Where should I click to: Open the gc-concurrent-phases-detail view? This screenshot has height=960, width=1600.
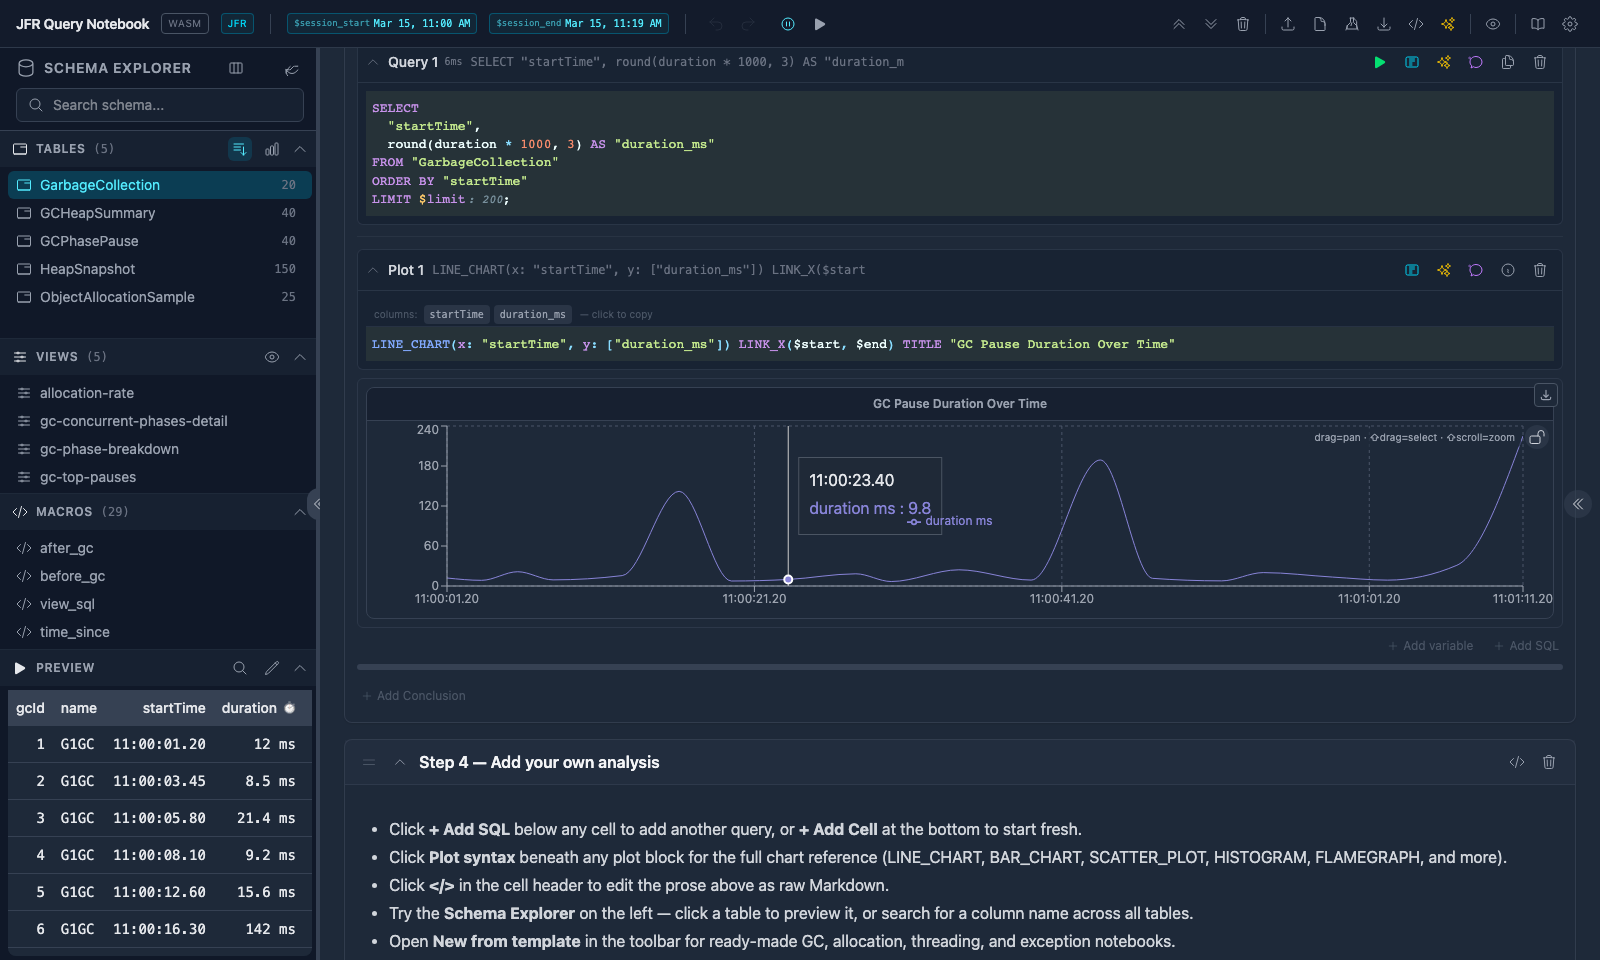[160, 421]
